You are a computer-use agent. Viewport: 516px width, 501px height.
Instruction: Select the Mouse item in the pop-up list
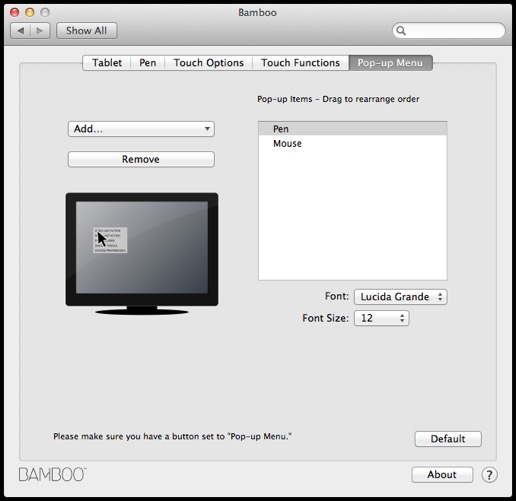point(353,144)
